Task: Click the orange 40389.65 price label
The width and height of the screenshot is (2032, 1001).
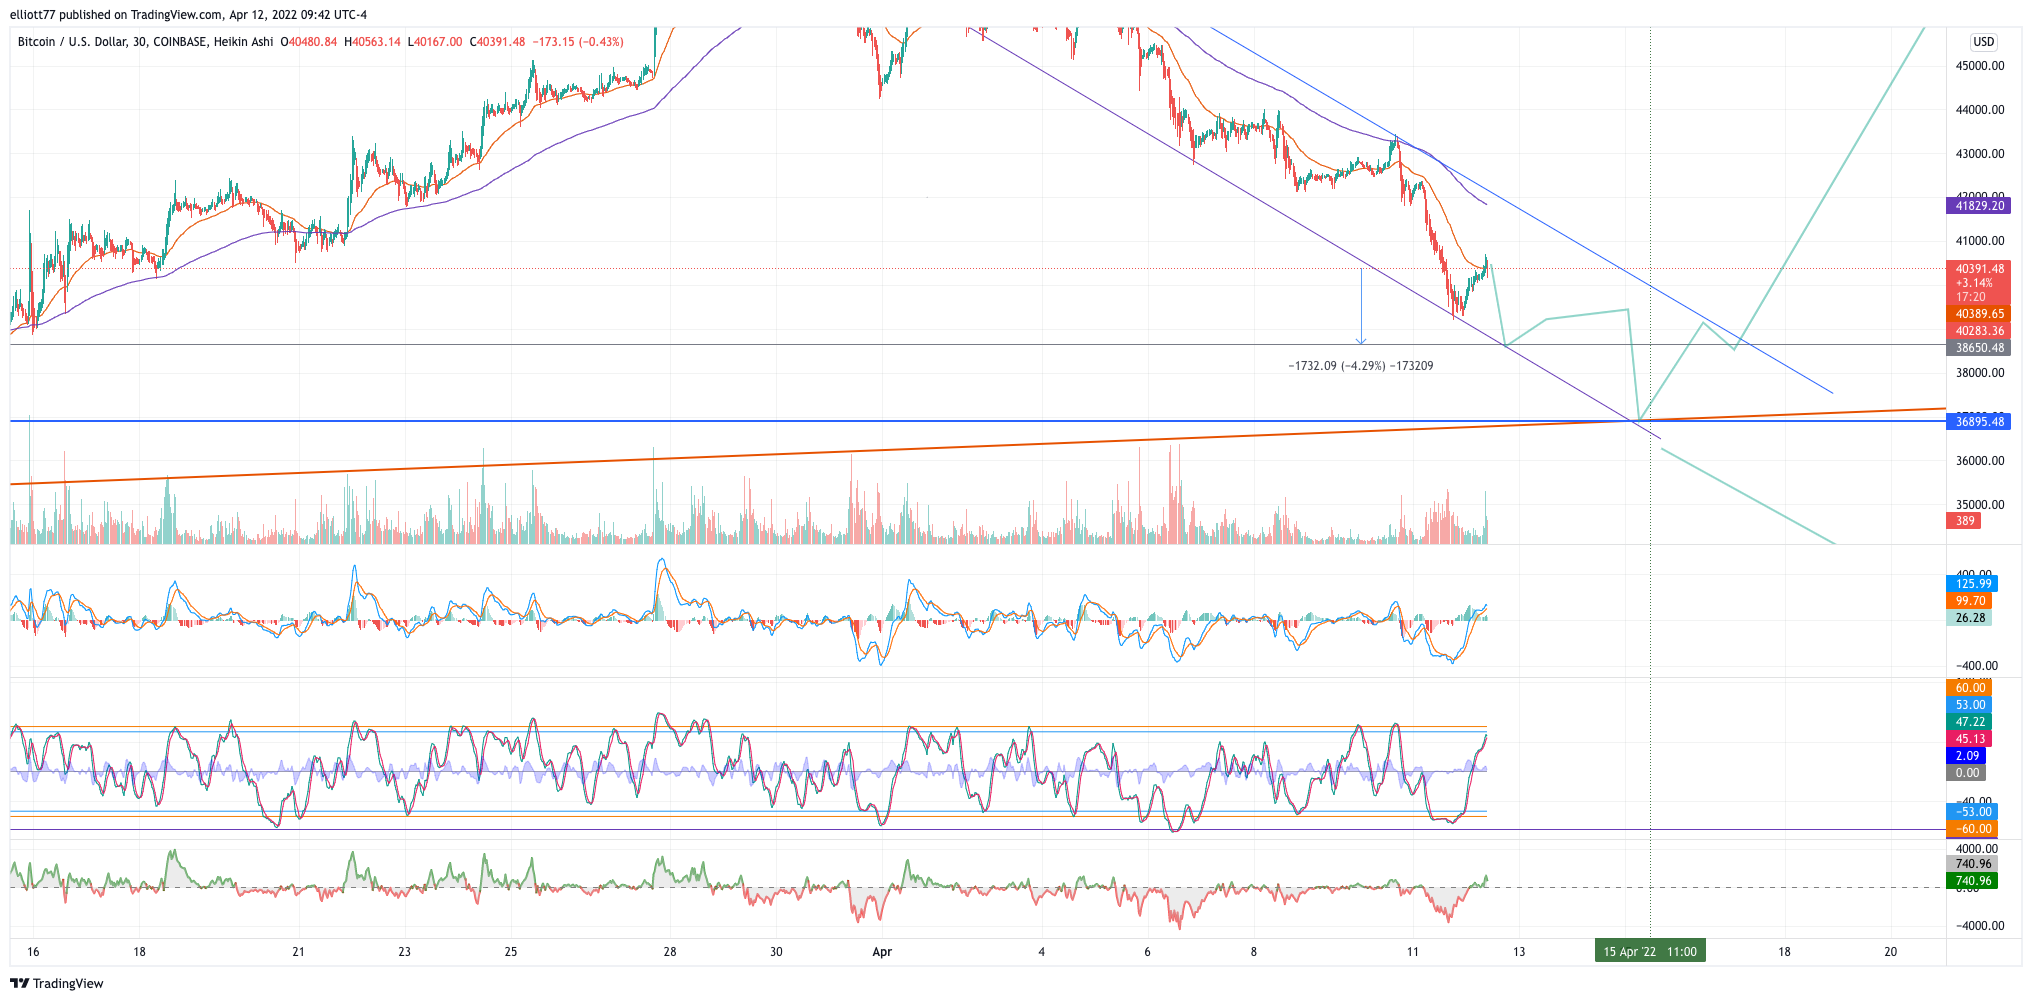Action: pos(1977,314)
